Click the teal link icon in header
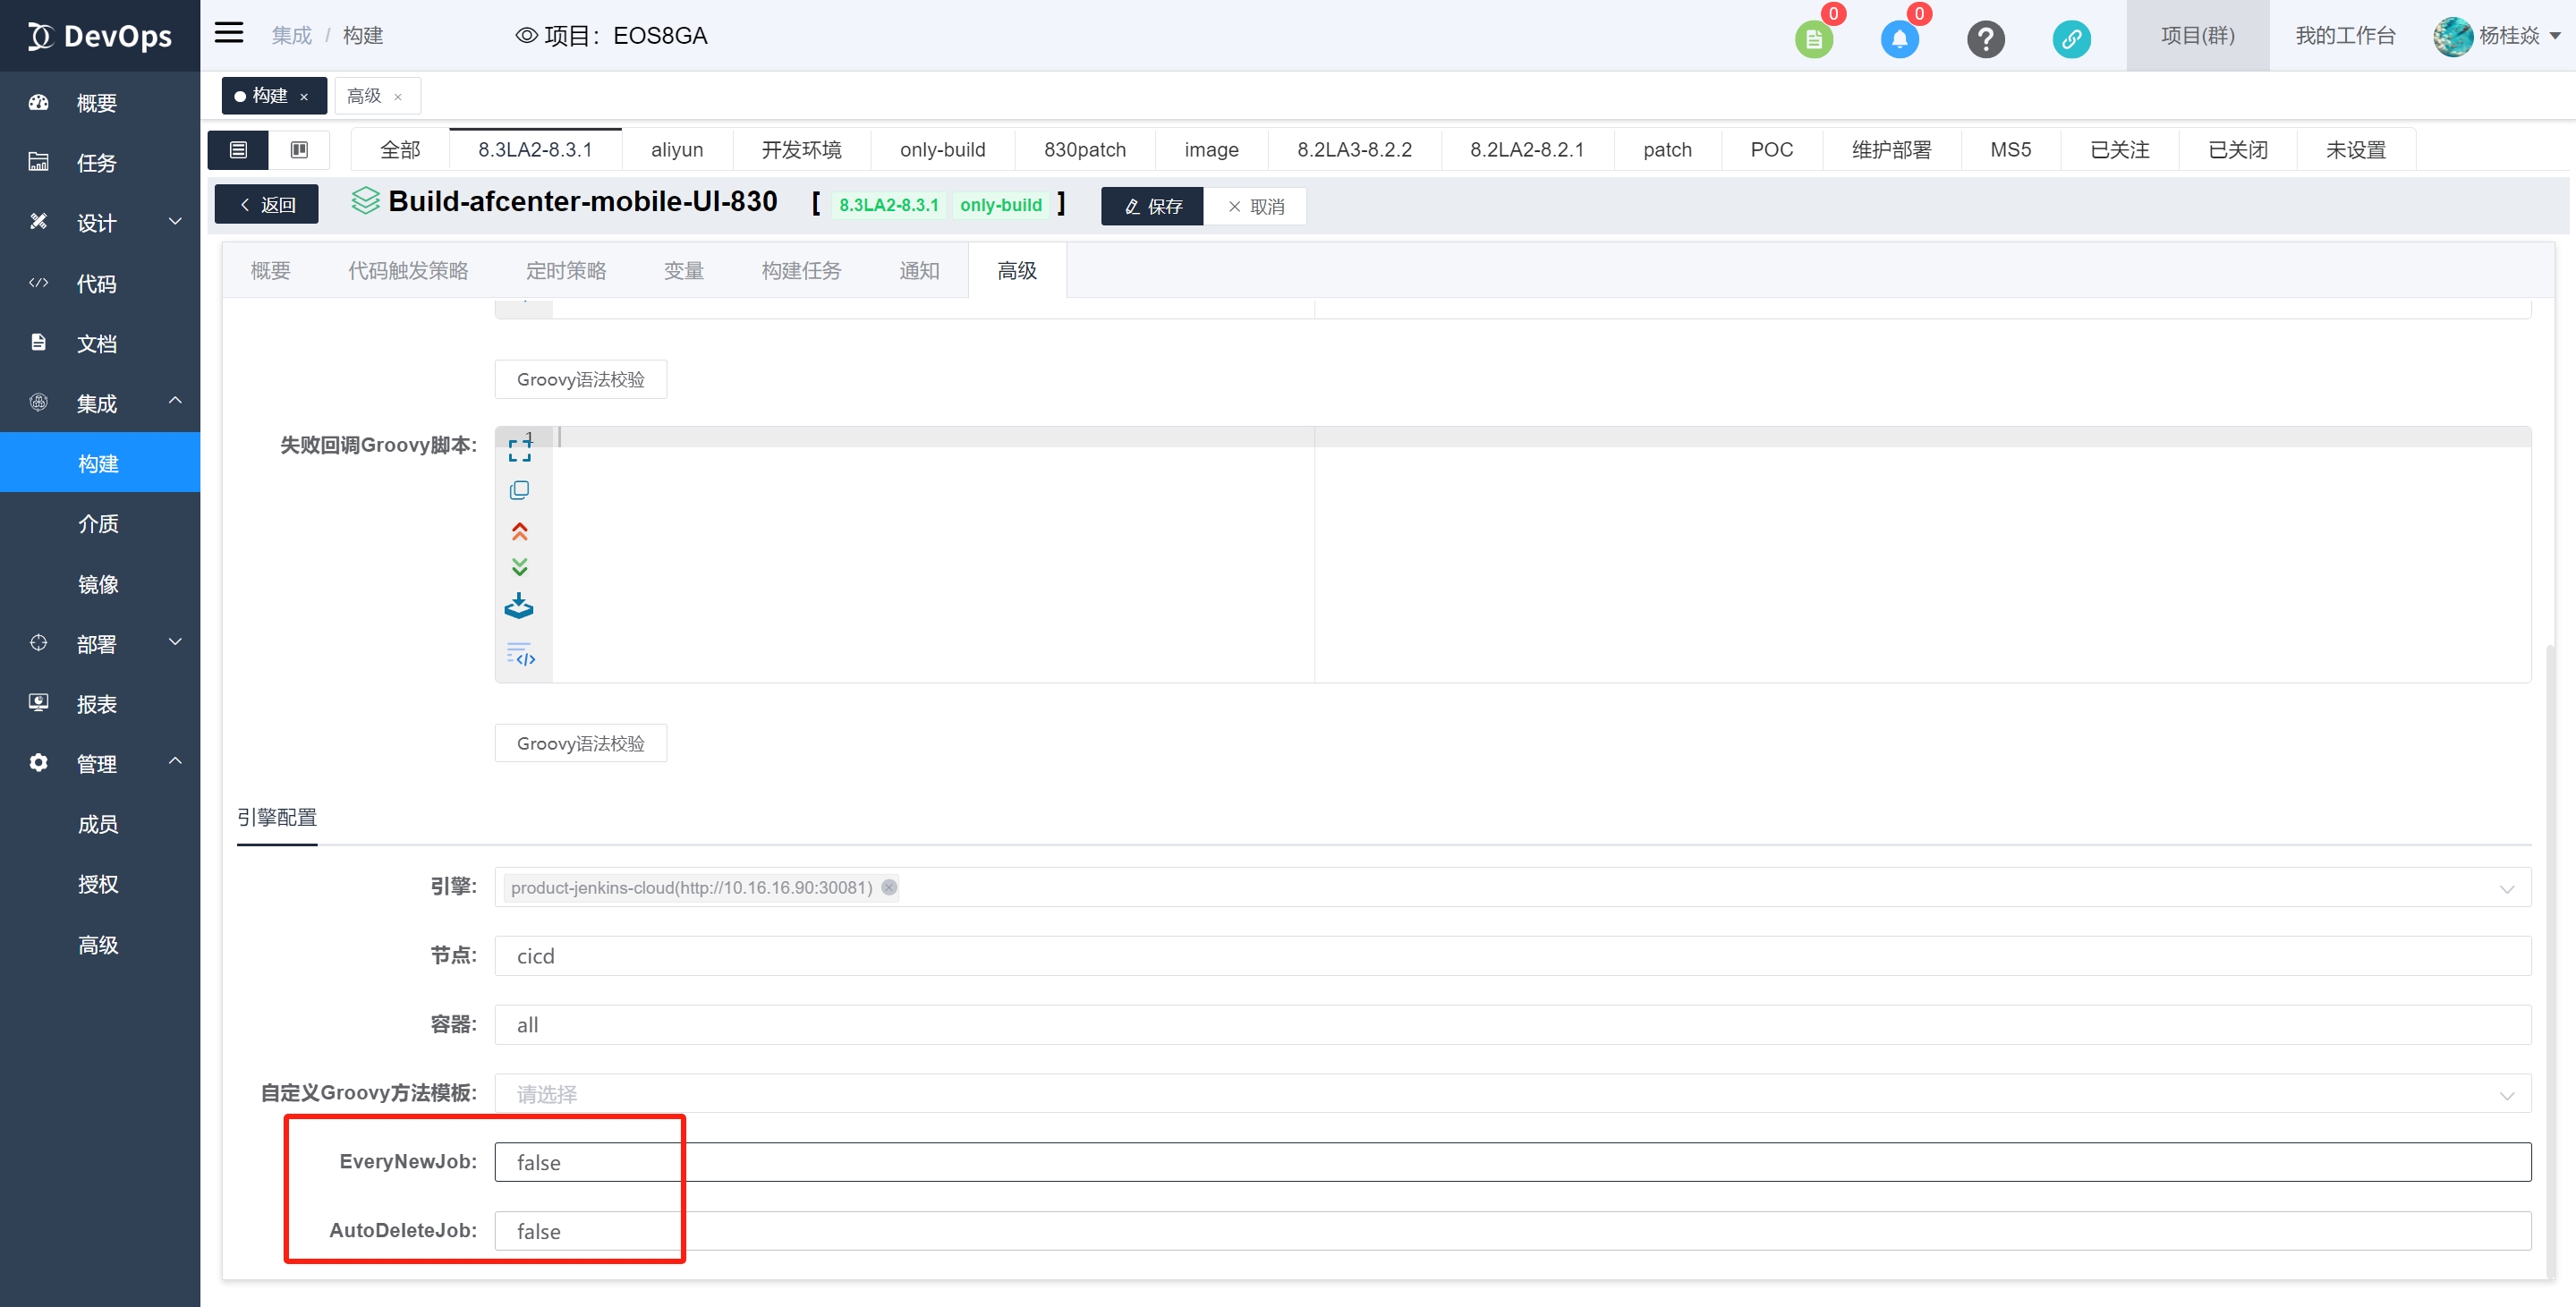Screen dimensions: 2576x1307 tap(2071, 38)
